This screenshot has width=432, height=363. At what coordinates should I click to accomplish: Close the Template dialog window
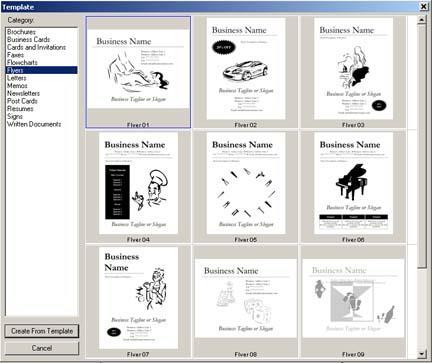423,6
